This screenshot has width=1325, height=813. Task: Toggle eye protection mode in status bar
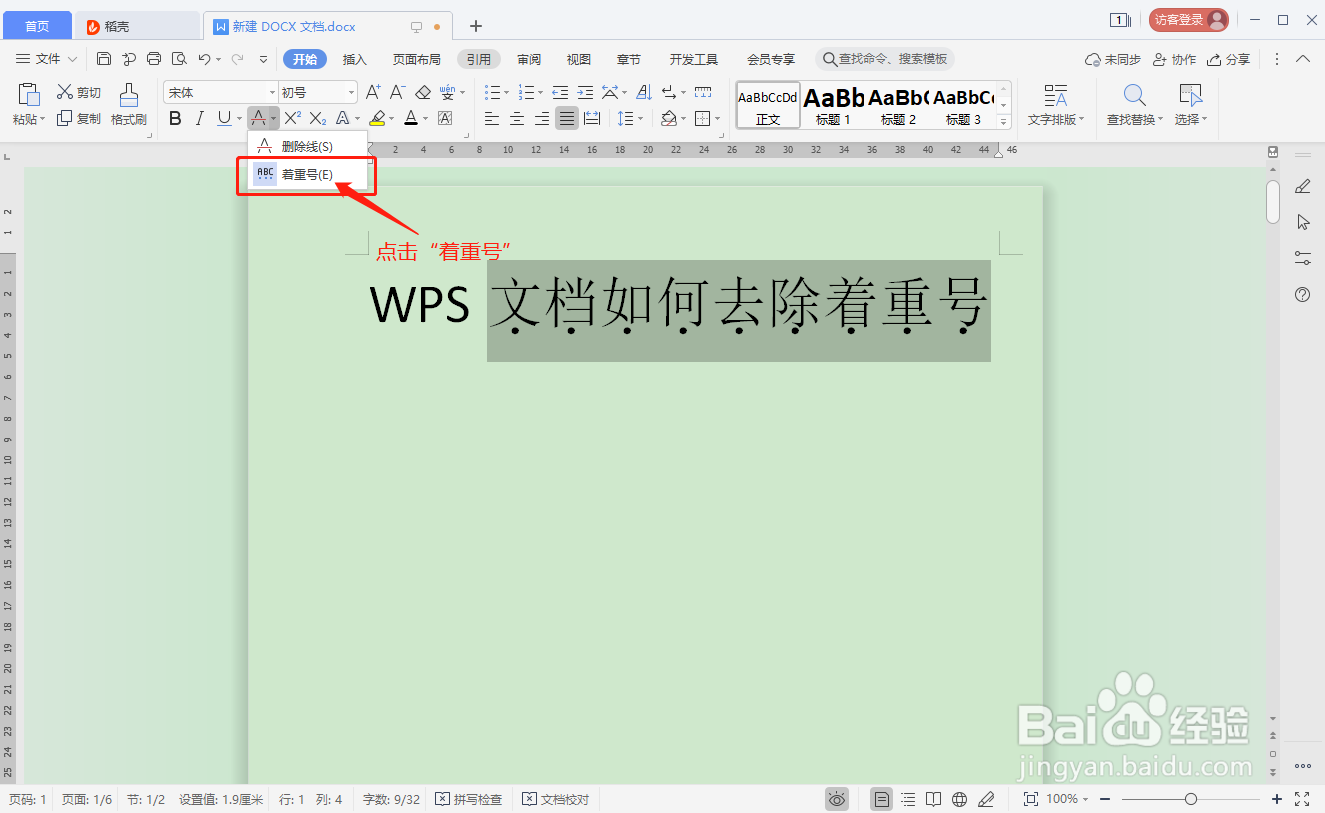837,799
